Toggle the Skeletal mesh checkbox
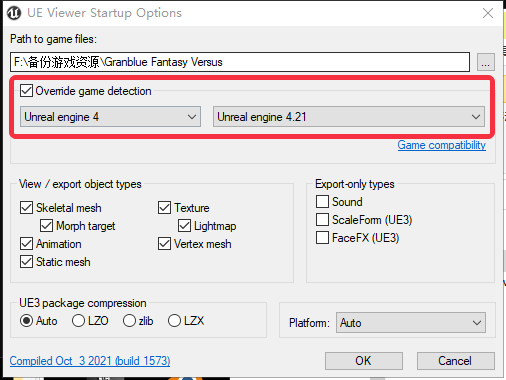Viewport: 506px width, 380px height. click(26, 208)
